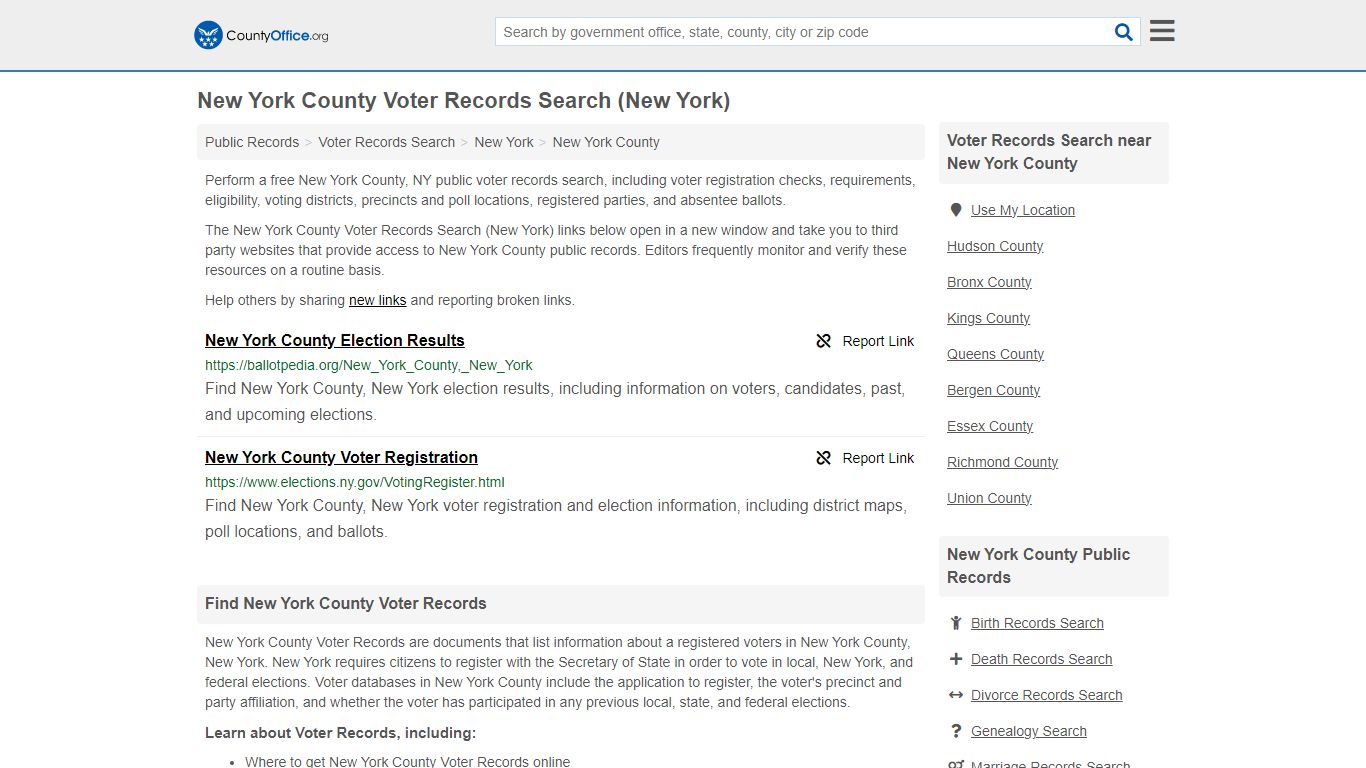Open Public Records breadcrumb

click(252, 142)
